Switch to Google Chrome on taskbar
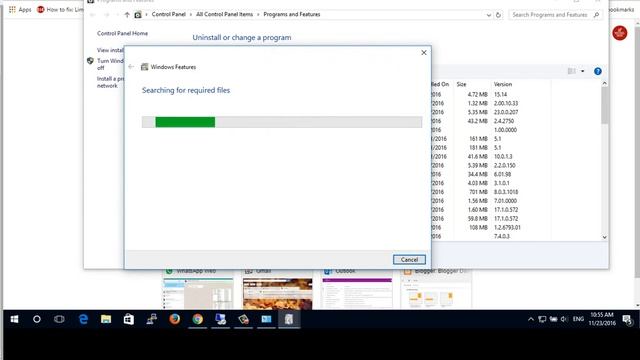The height and width of the screenshot is (360, 640). pos(198,319)
